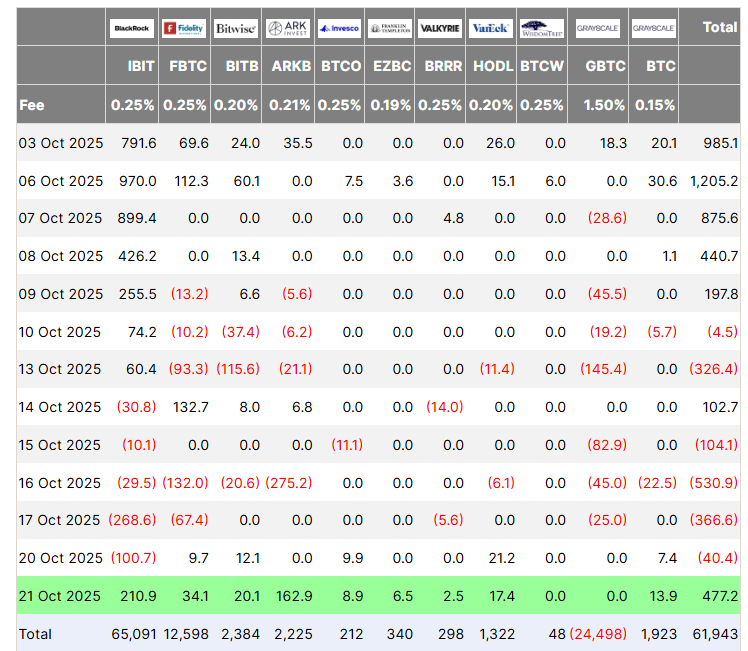The width and height of the screenshot is (748, 651).
Task: Select the Fee row label
Action: point(32,104)
